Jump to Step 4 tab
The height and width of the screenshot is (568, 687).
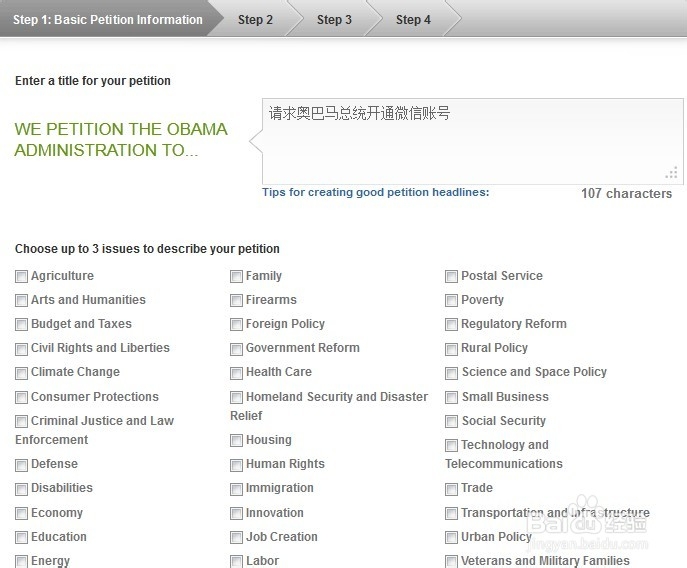(x=413, y=20)
